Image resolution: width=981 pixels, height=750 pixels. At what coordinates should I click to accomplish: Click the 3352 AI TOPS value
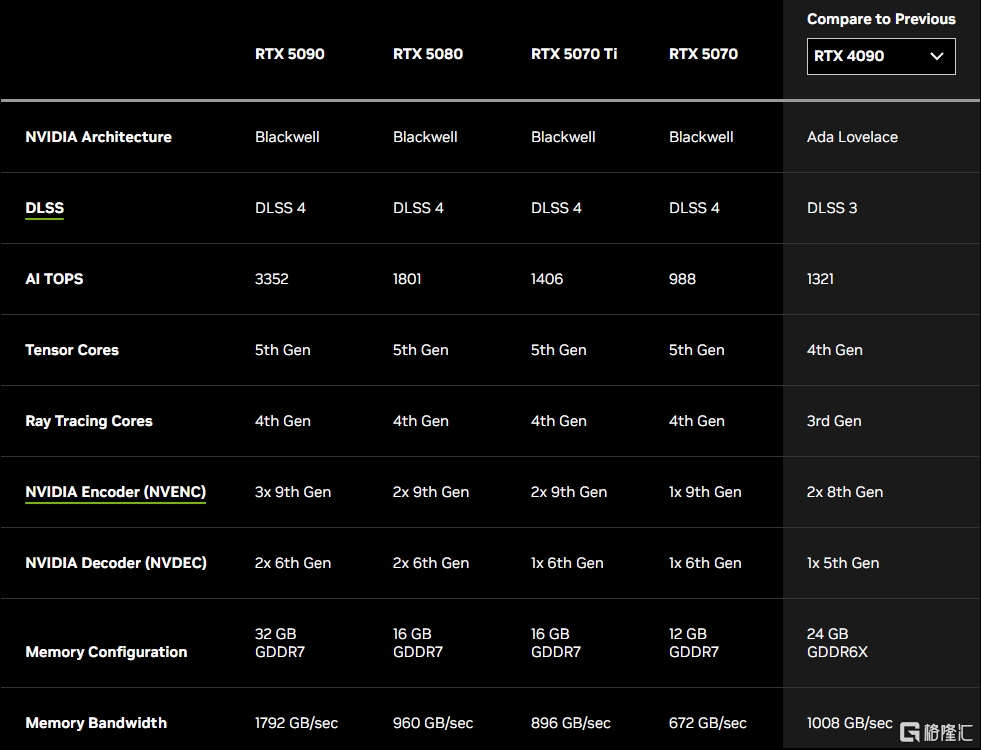(271, 279)
